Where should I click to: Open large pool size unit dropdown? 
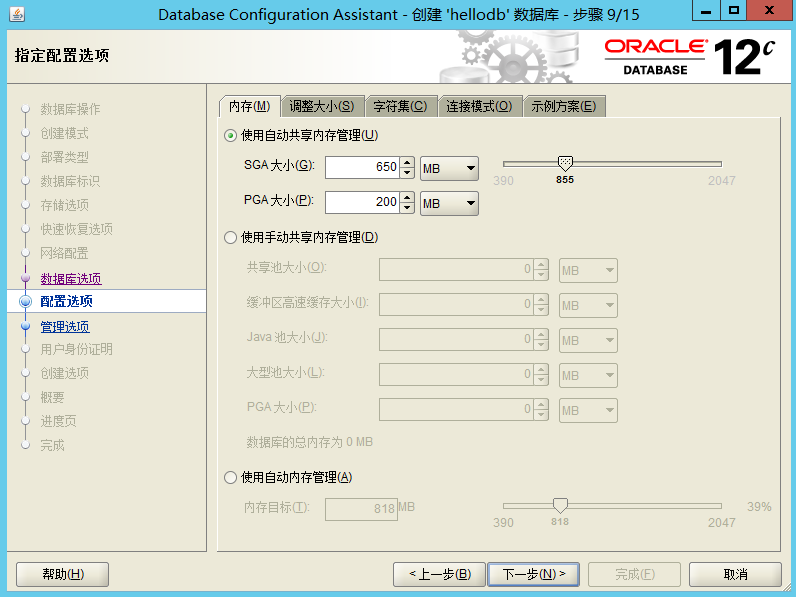click(588, 375)
